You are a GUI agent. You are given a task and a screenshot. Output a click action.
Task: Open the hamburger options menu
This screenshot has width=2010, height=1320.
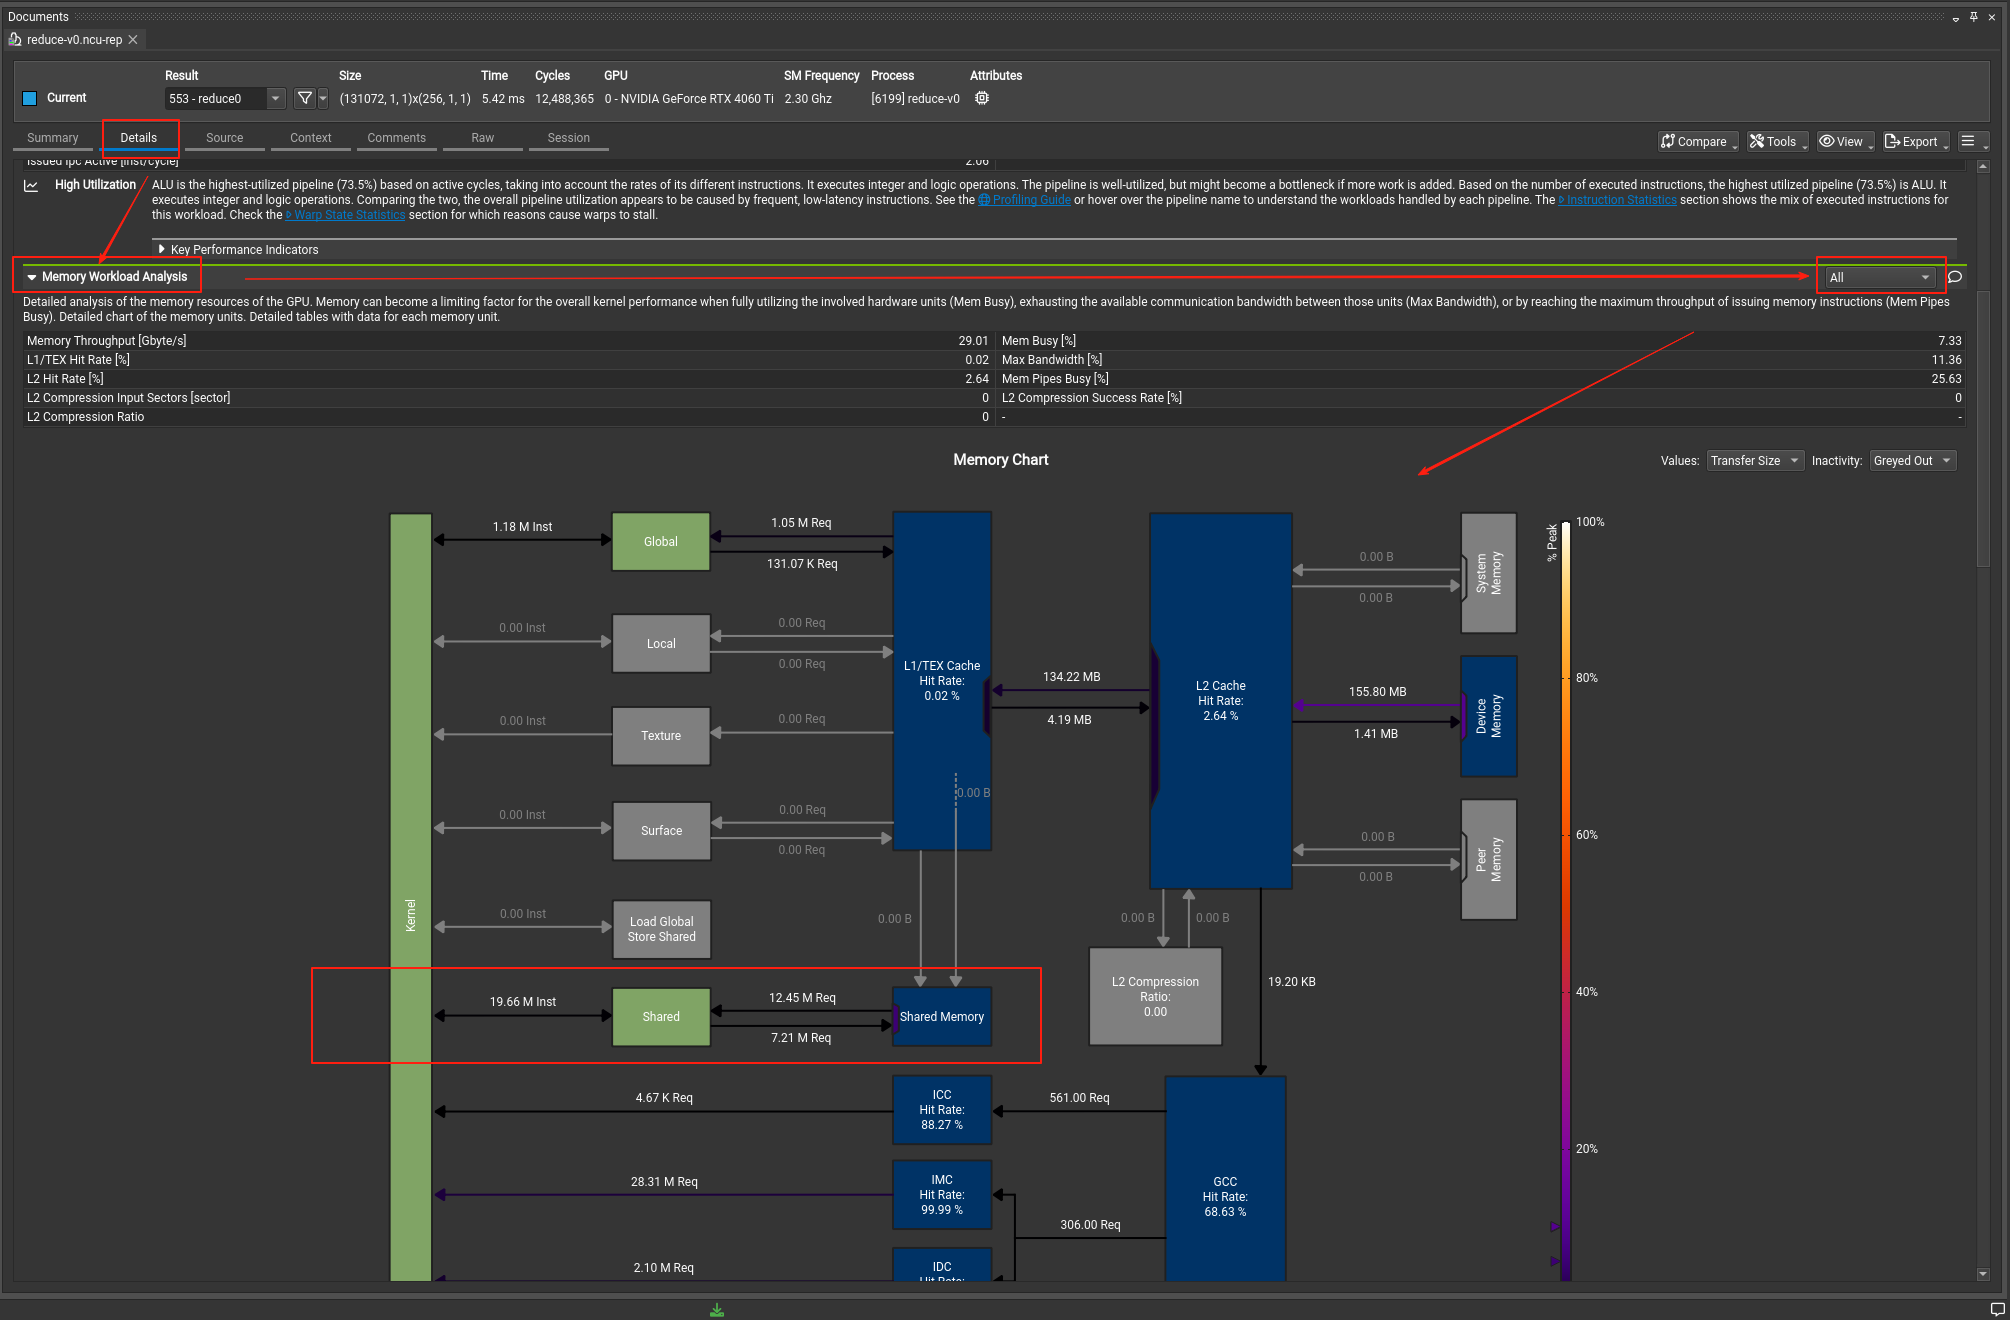pyautogui.click(x=1968, y=141)
